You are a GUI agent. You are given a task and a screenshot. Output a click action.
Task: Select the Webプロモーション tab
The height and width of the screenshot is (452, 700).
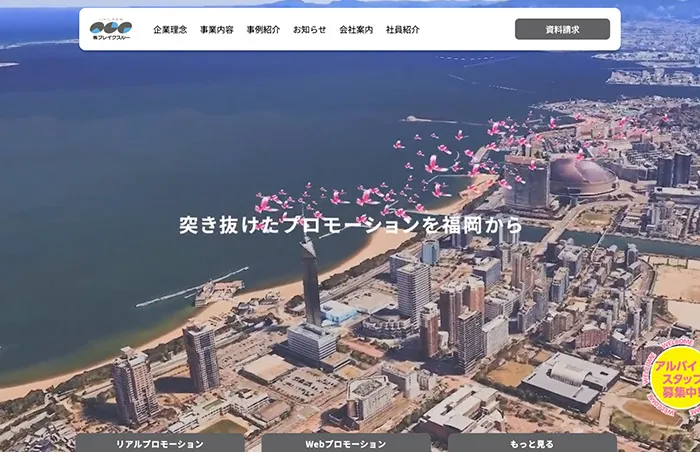tap(345, 443)
